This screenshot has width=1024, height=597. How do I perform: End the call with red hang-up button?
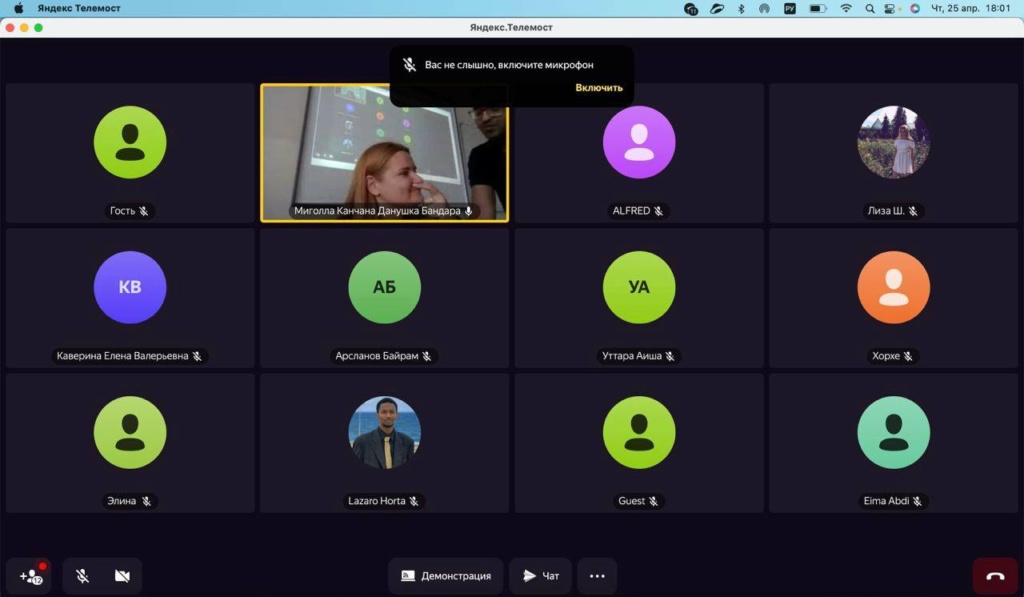(995, 575)
